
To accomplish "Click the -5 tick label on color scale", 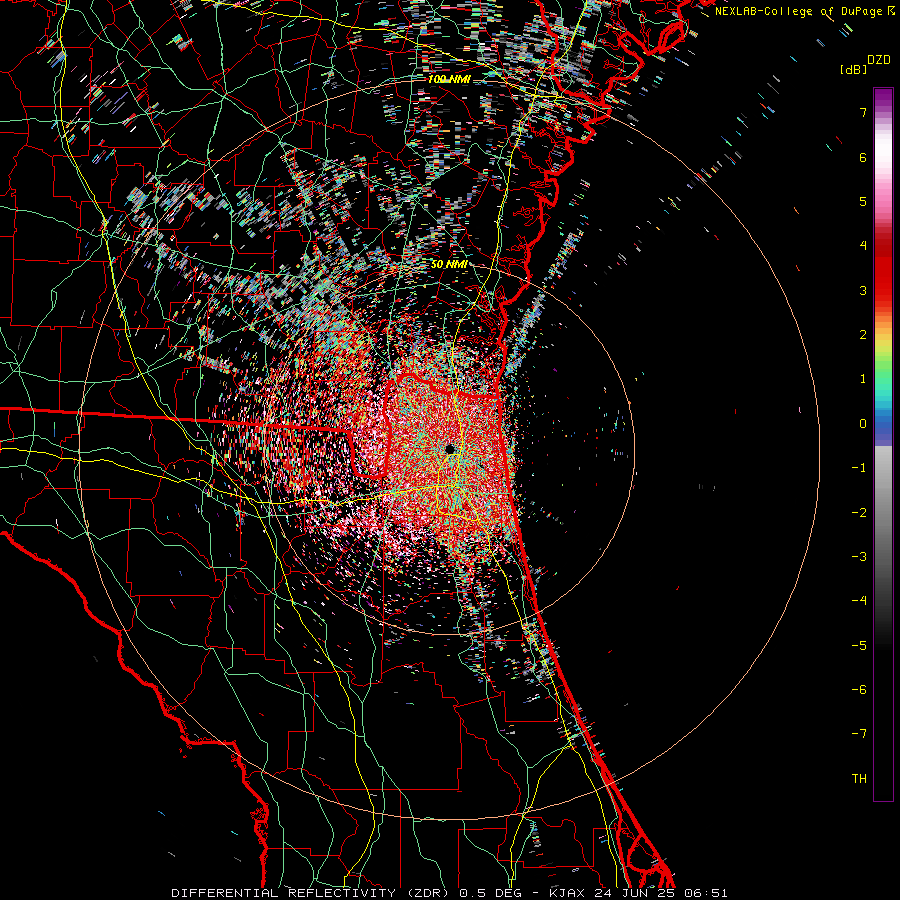I will [x=859, y=646].
